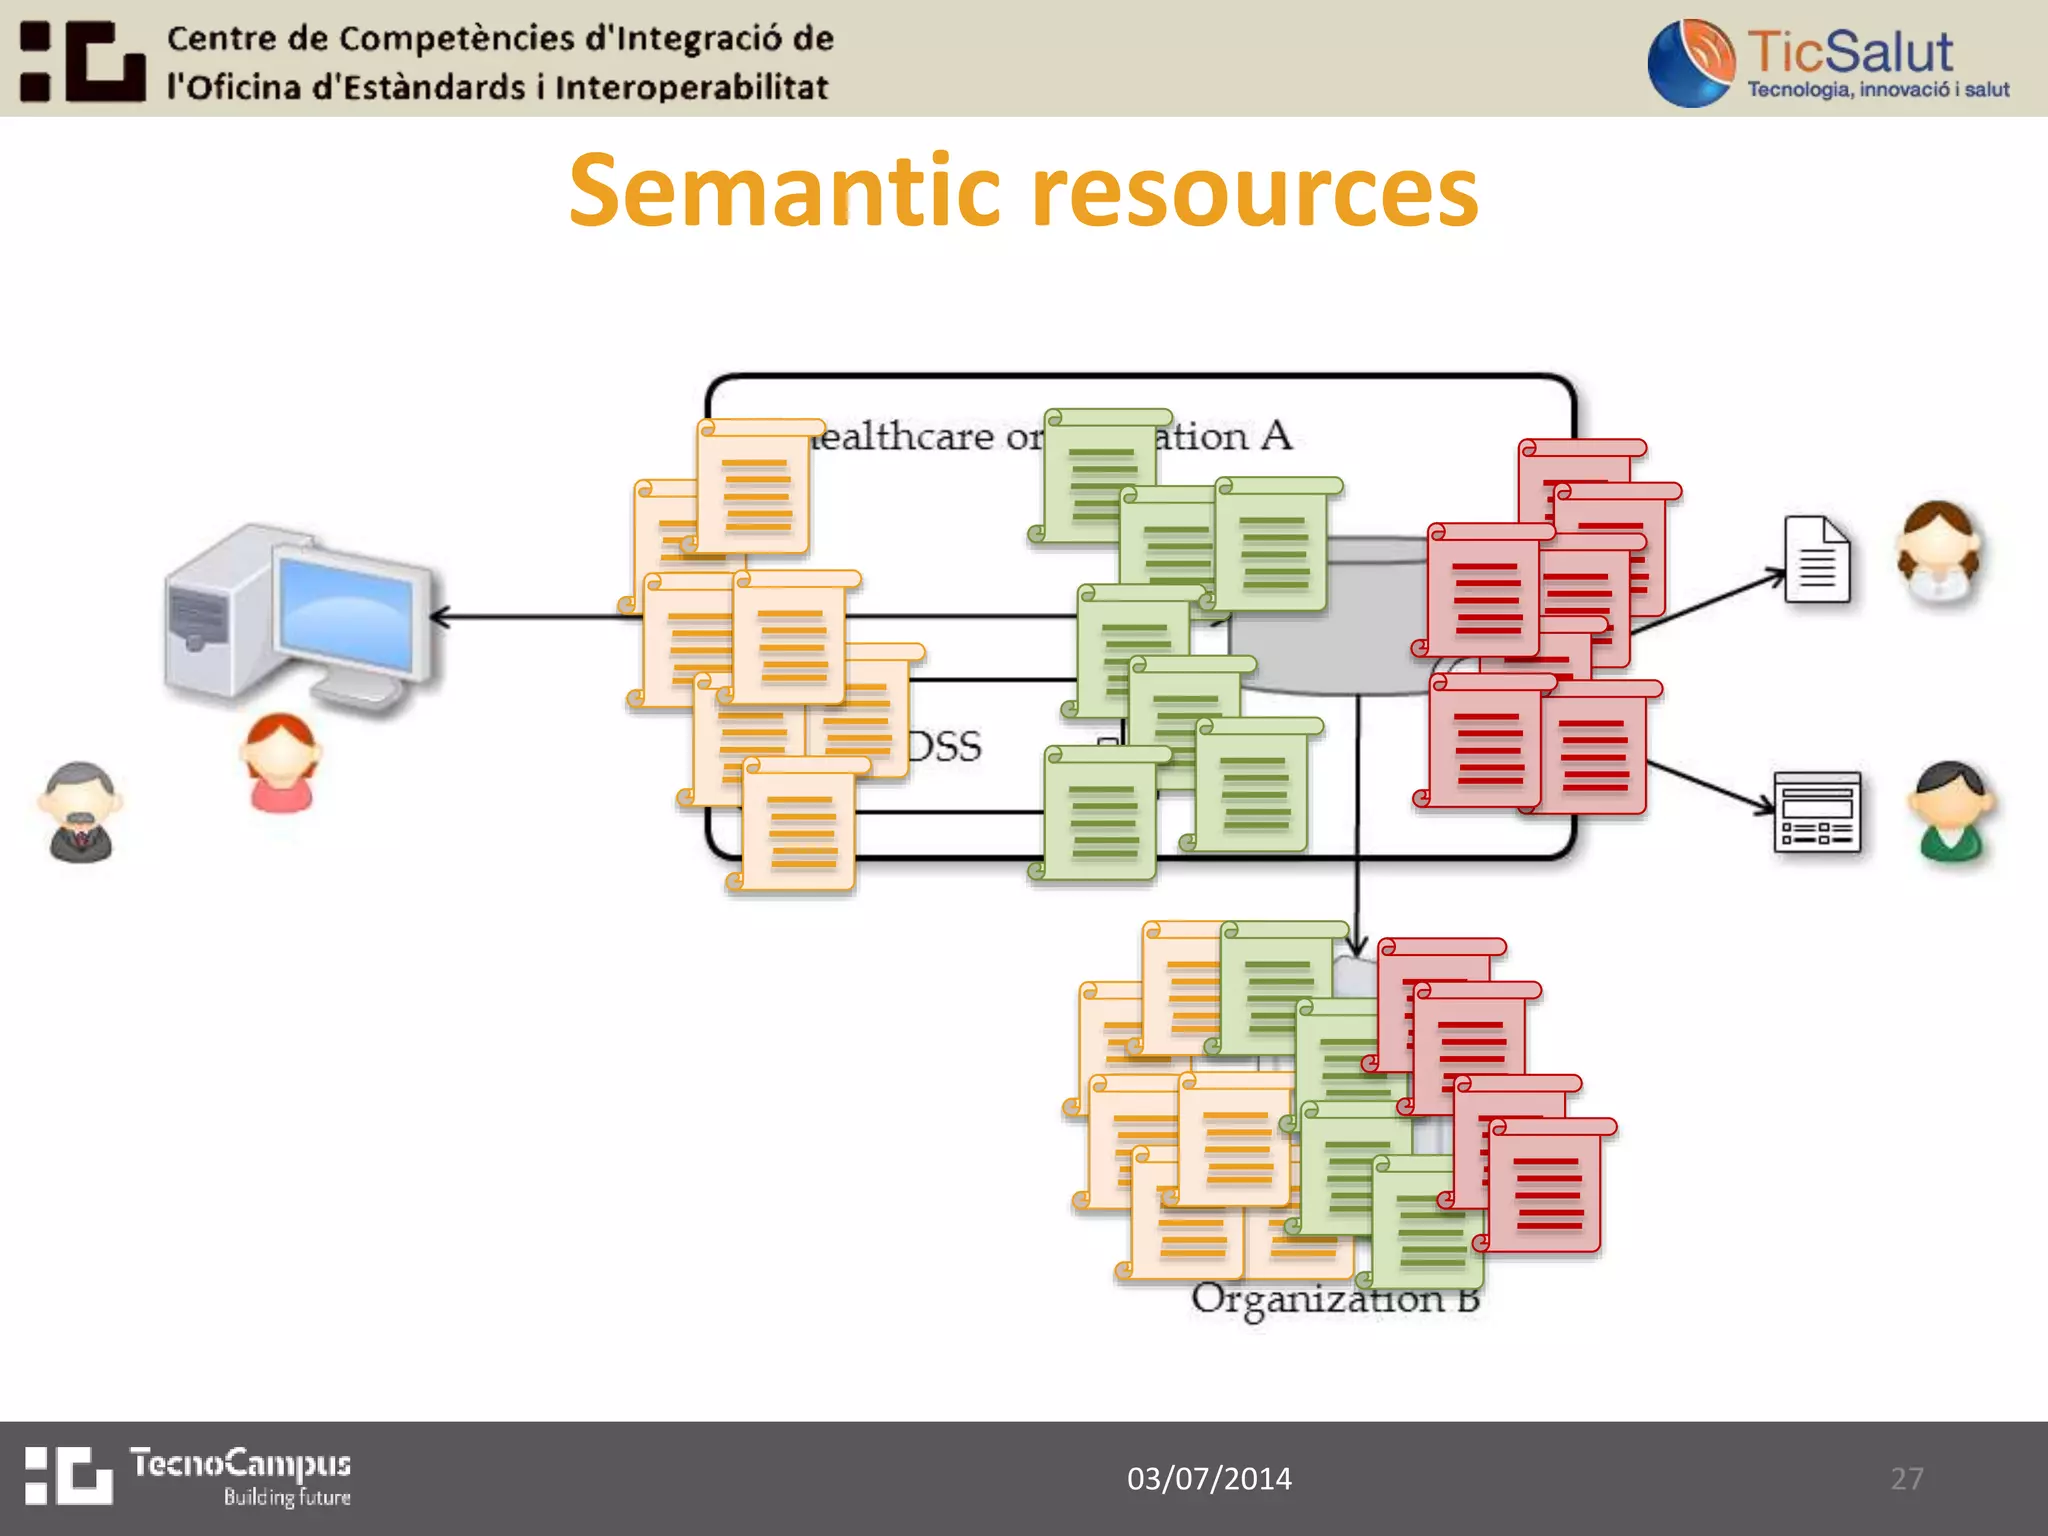
Task: Click the red-haired woman avatar icon
Action: [x=281, y=762]
